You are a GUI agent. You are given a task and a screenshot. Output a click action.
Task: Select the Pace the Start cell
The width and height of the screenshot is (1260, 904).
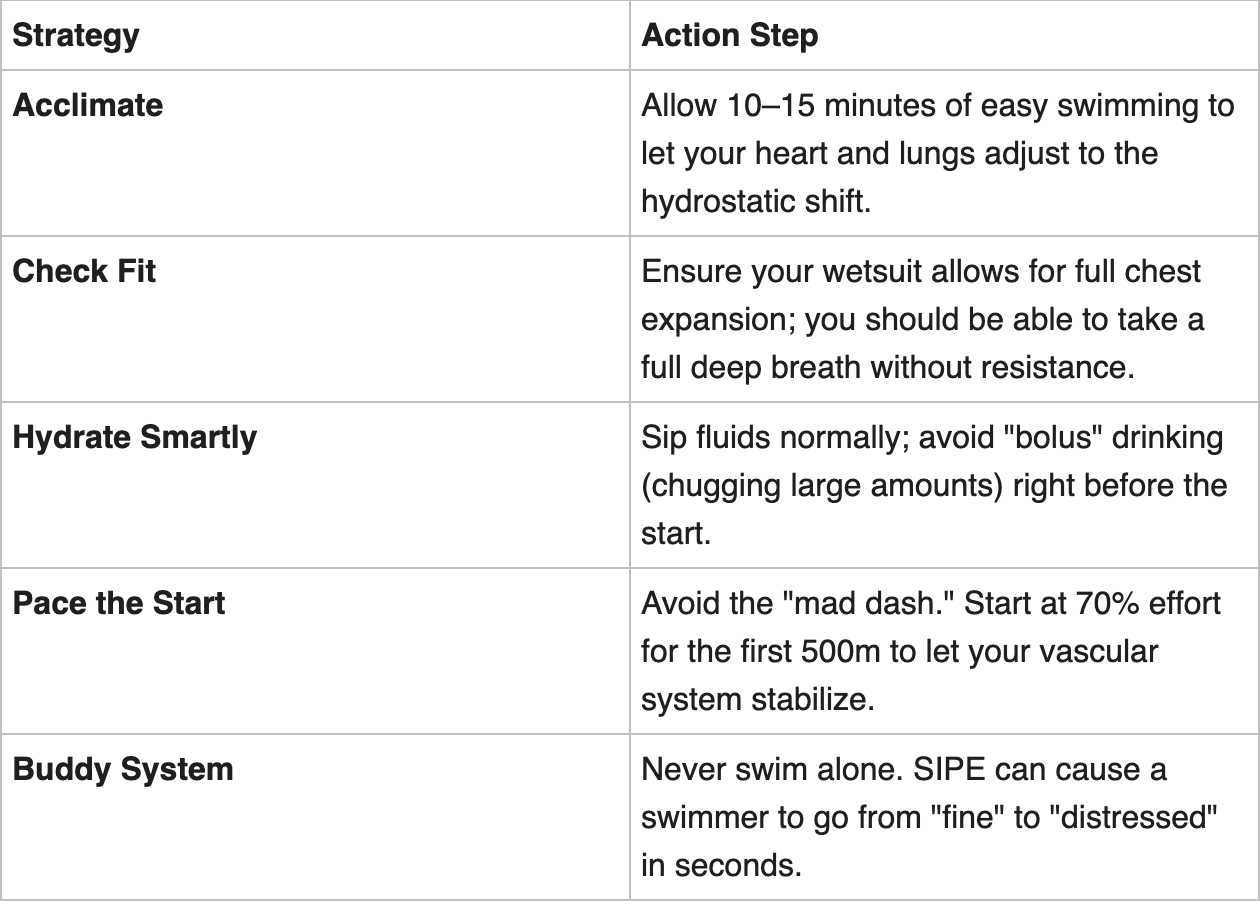click(x=119, y=603)
